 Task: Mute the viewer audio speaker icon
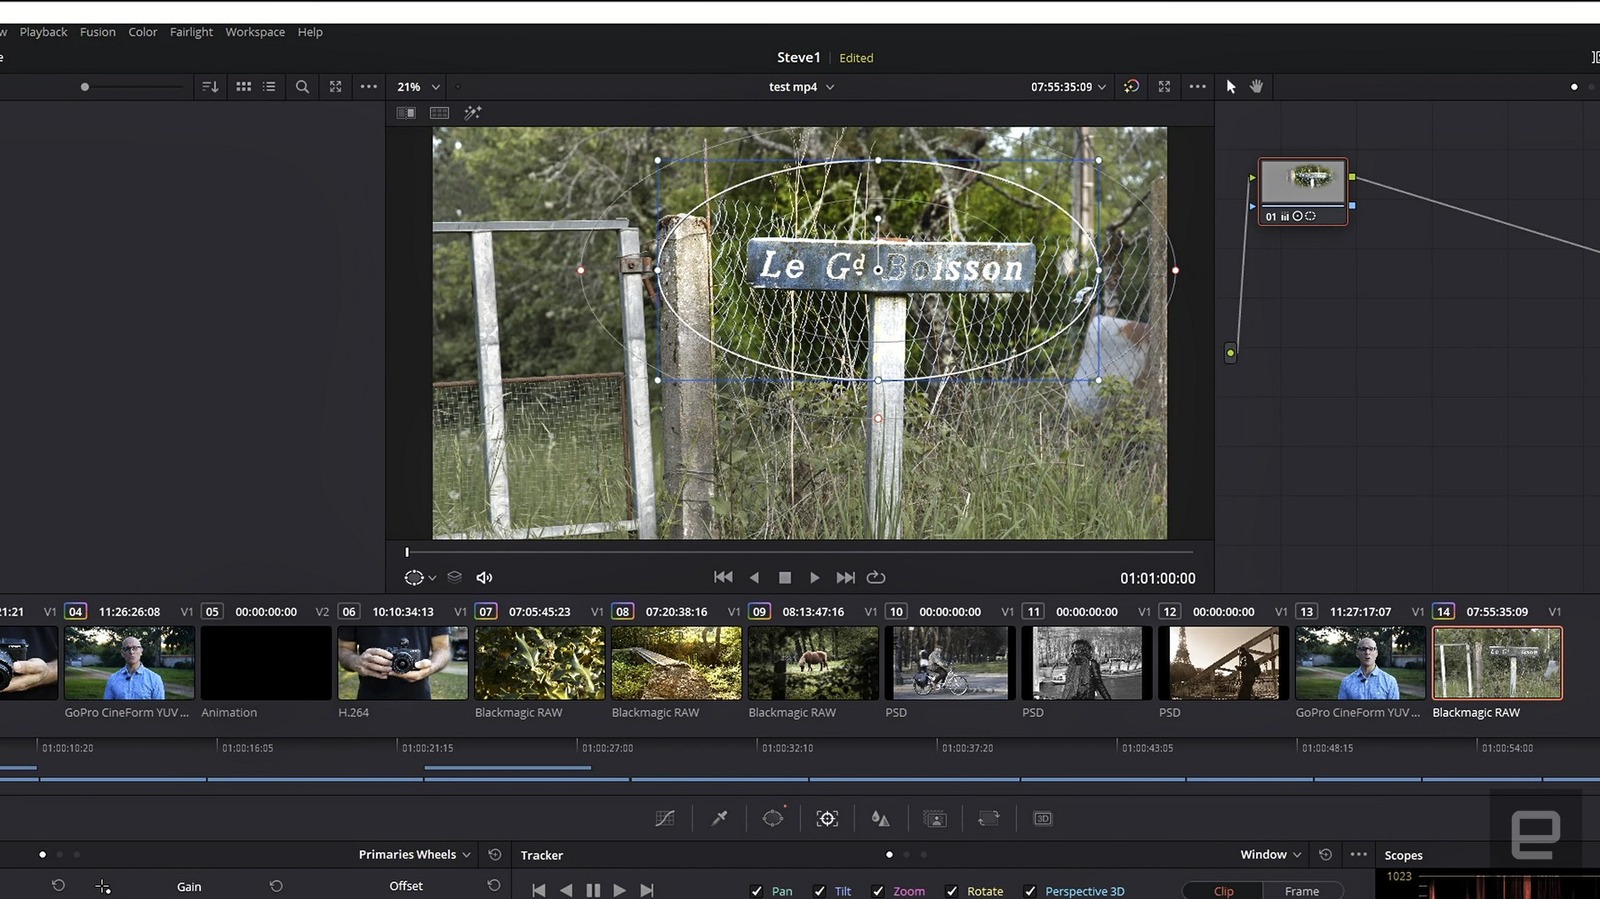pyautogui.click(x=484, y=578)
